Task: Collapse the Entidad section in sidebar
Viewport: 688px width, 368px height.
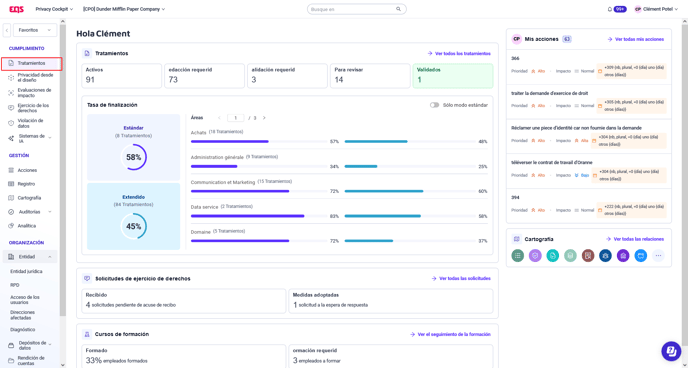Action: [x=50, y=257]
